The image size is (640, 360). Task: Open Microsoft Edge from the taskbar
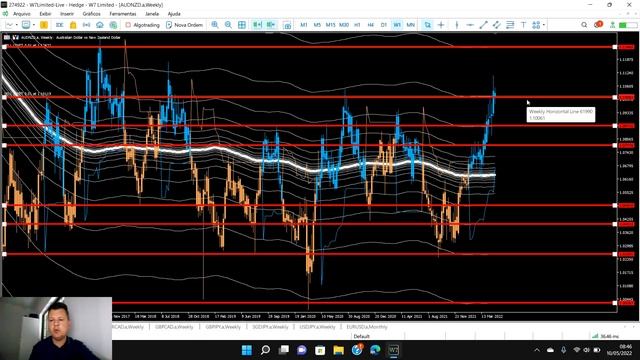coord(375,350)
